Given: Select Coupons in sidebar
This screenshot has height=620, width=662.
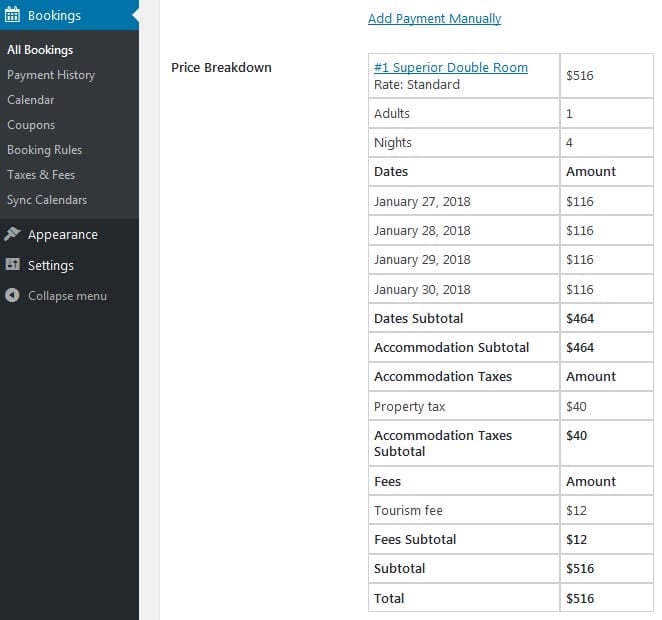Looking at the screenshot, I should click(x=31, y=125).
